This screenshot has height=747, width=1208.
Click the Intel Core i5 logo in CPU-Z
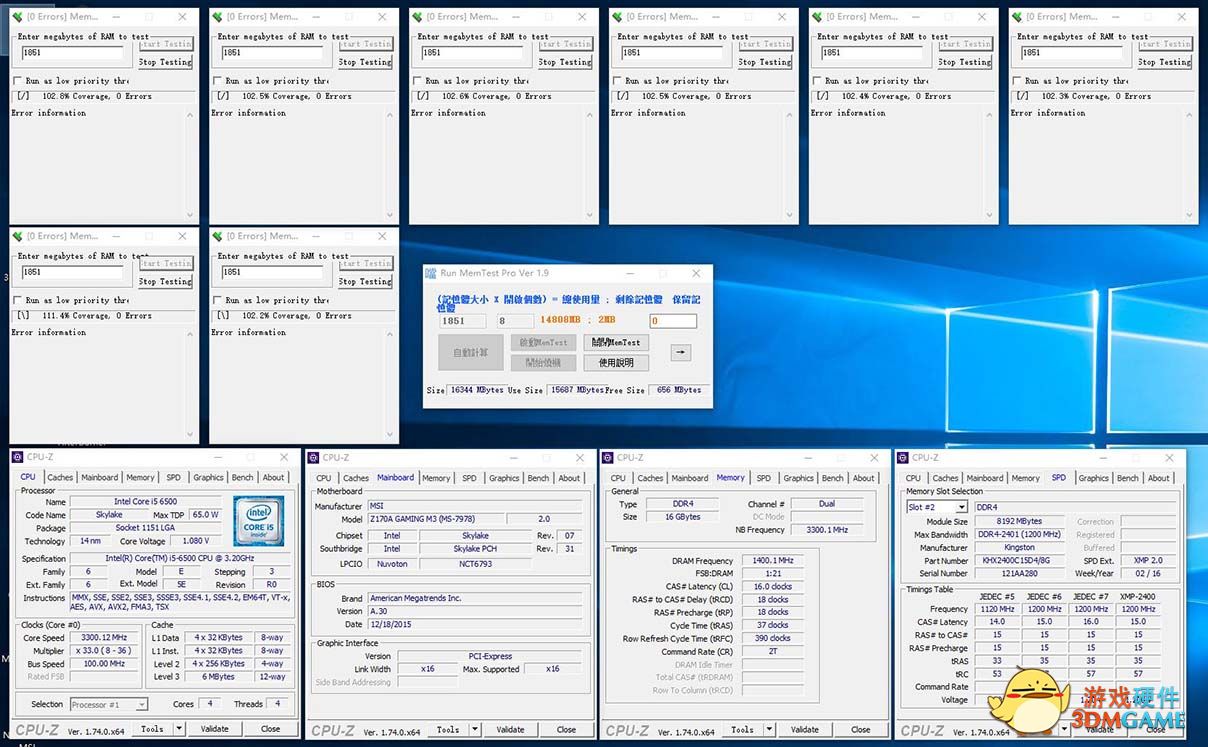click(258, 520)
